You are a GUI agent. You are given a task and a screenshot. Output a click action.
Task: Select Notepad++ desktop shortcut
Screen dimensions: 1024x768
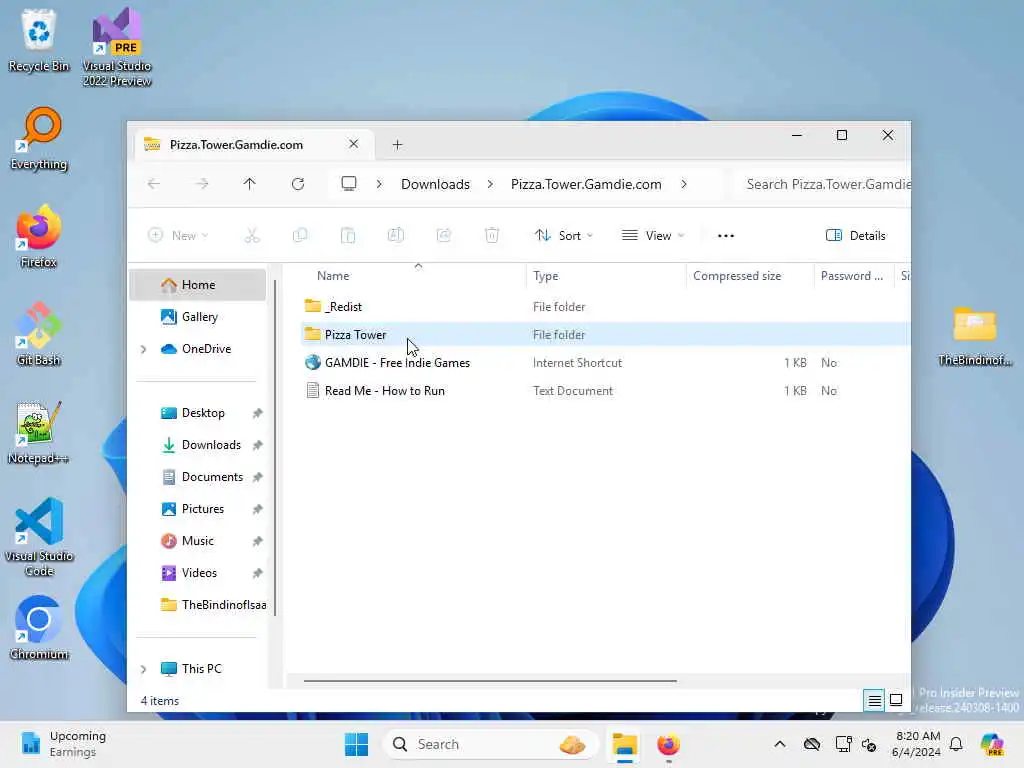click(x=39, y=432)
